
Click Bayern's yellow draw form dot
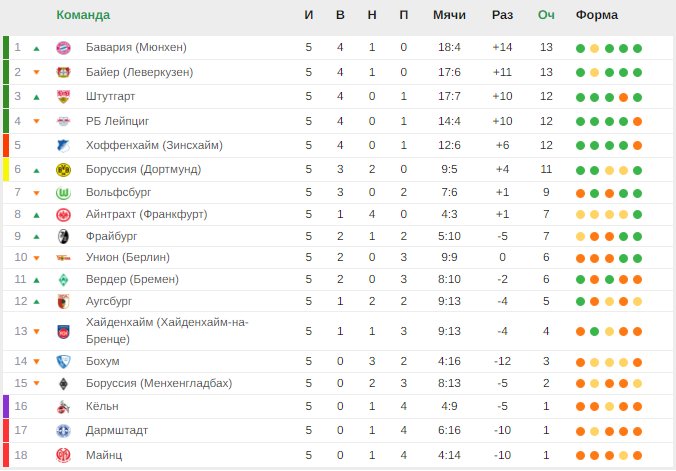click(595, 48)
